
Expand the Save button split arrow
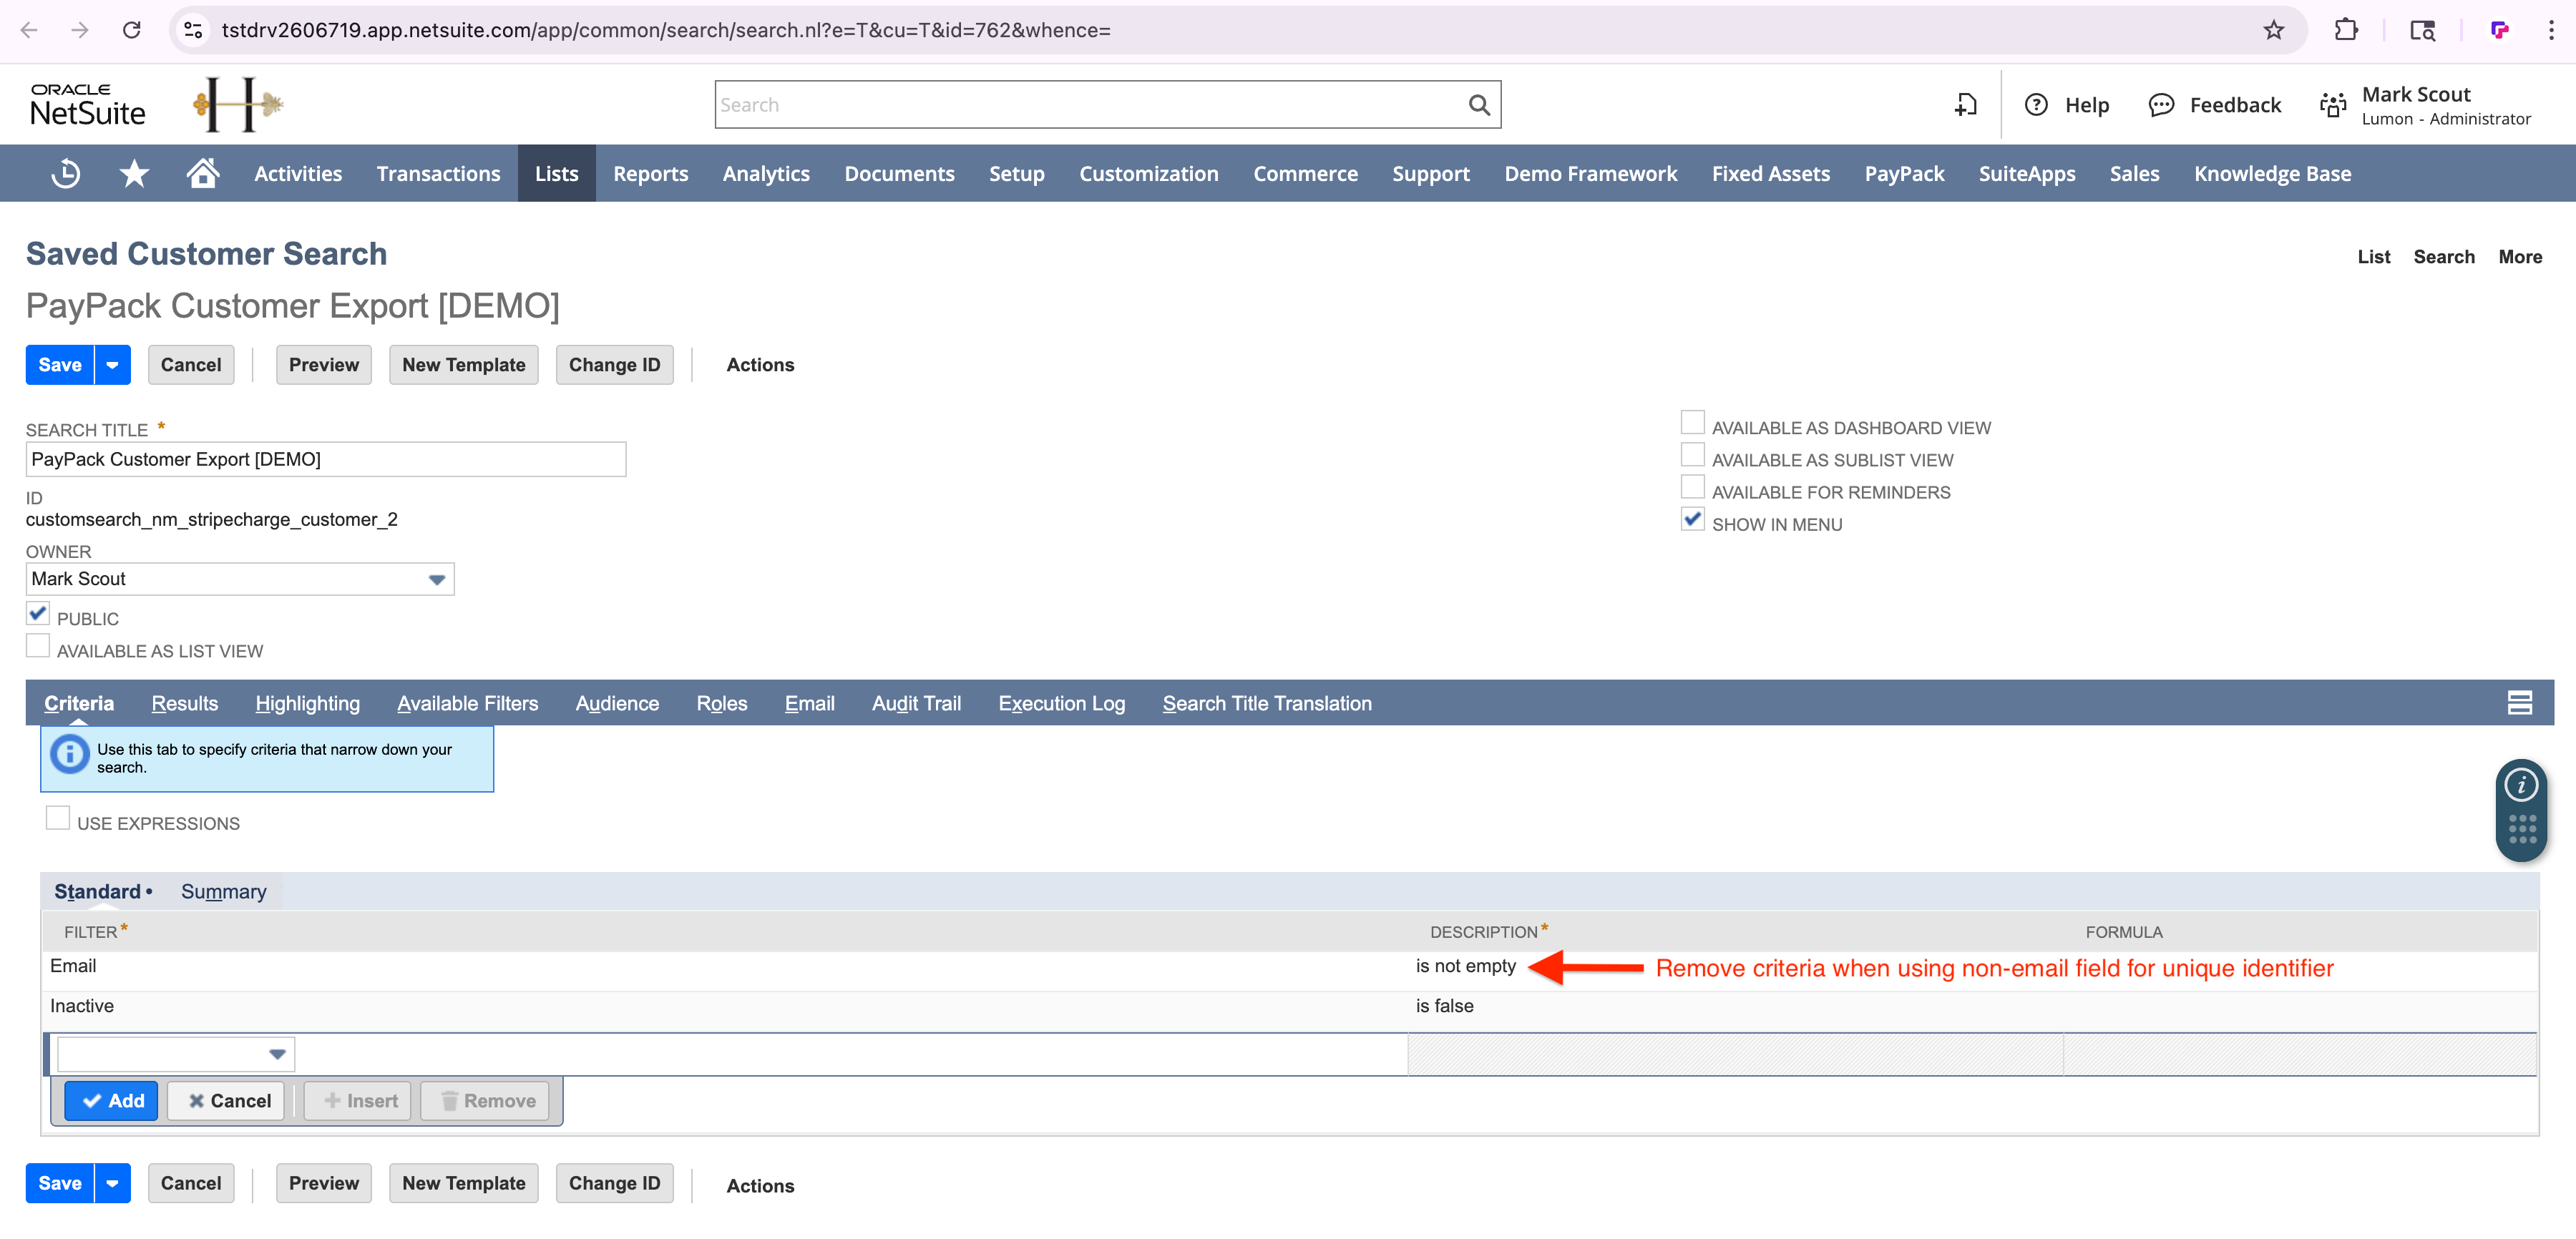pos(112,364)
